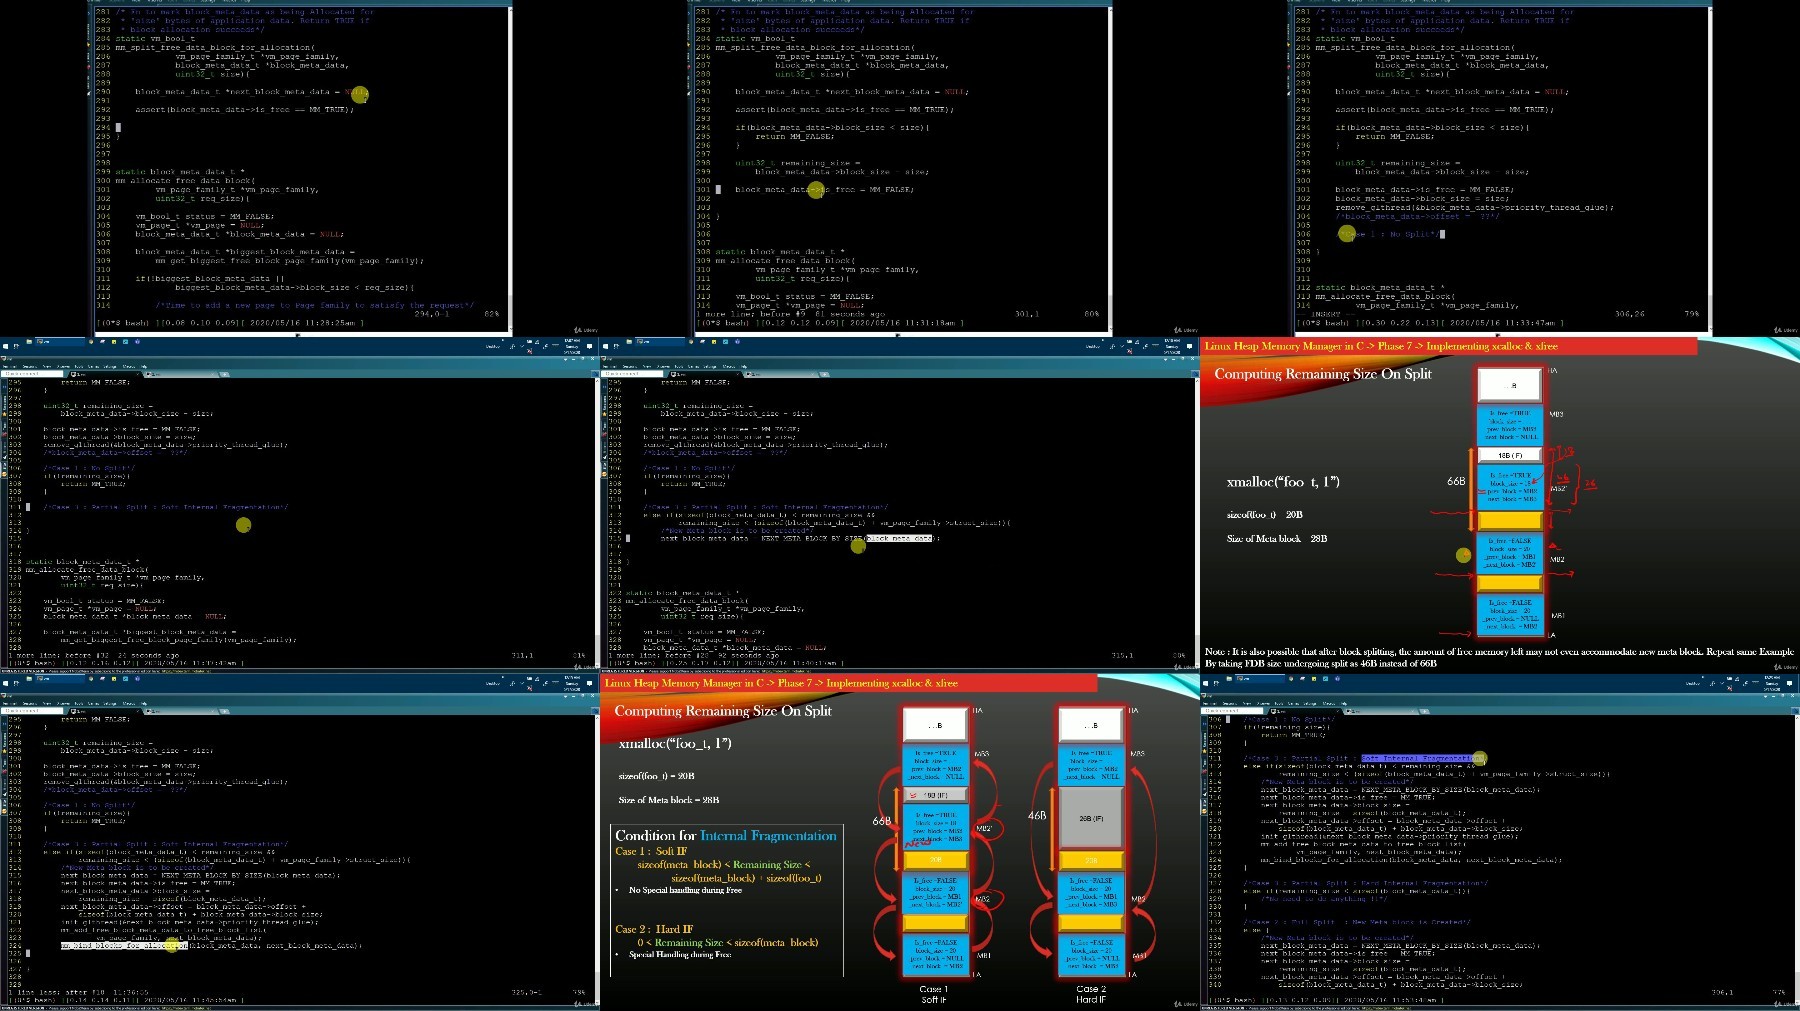The width and height of the screenshot is (1800, 1011).
Task: Click the 'Case 1 : Soft IF' heading
Action: [651, 852]
